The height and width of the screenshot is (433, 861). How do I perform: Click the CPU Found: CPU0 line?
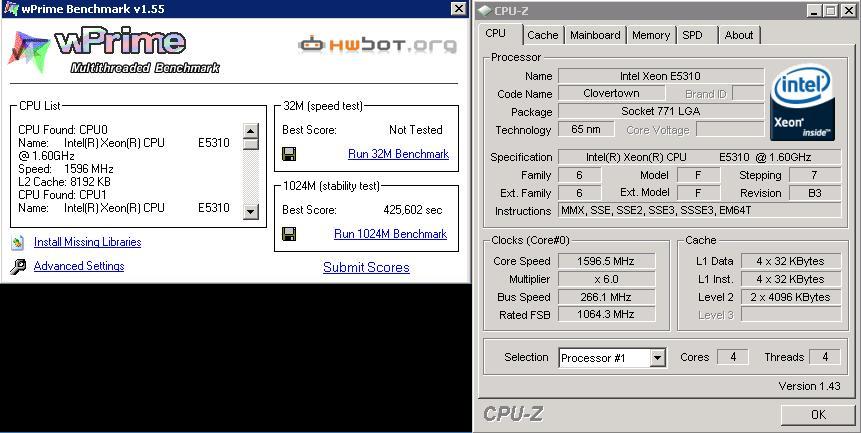(x=63, y=130)
